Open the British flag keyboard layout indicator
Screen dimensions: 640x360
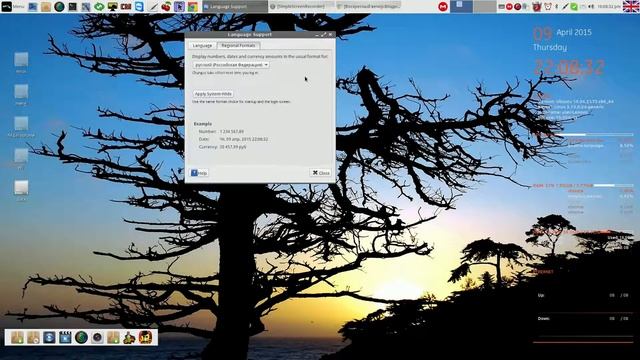tap(631, 7)
